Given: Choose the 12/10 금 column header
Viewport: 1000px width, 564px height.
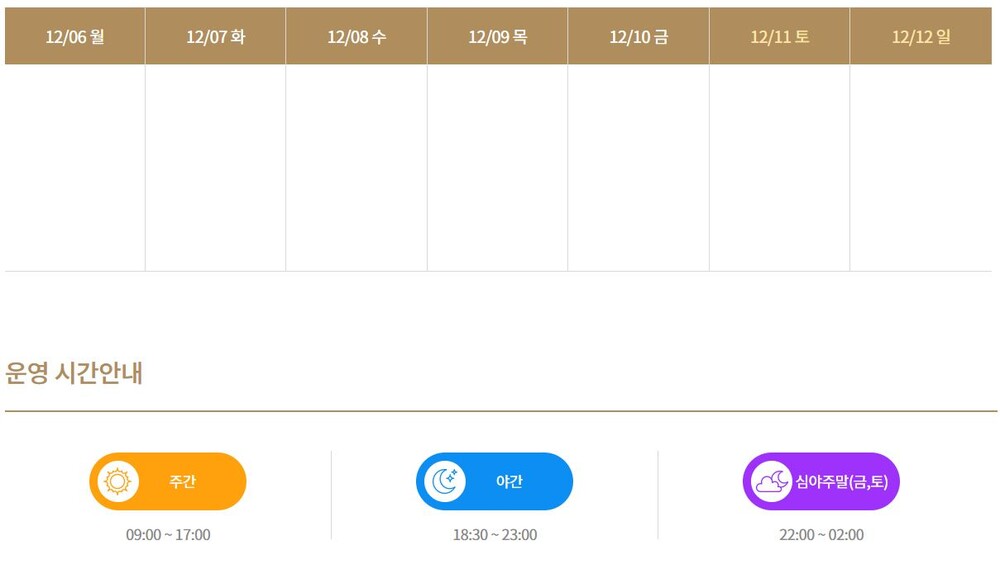Looking at the screenshot, I should (x=638, y=36).
